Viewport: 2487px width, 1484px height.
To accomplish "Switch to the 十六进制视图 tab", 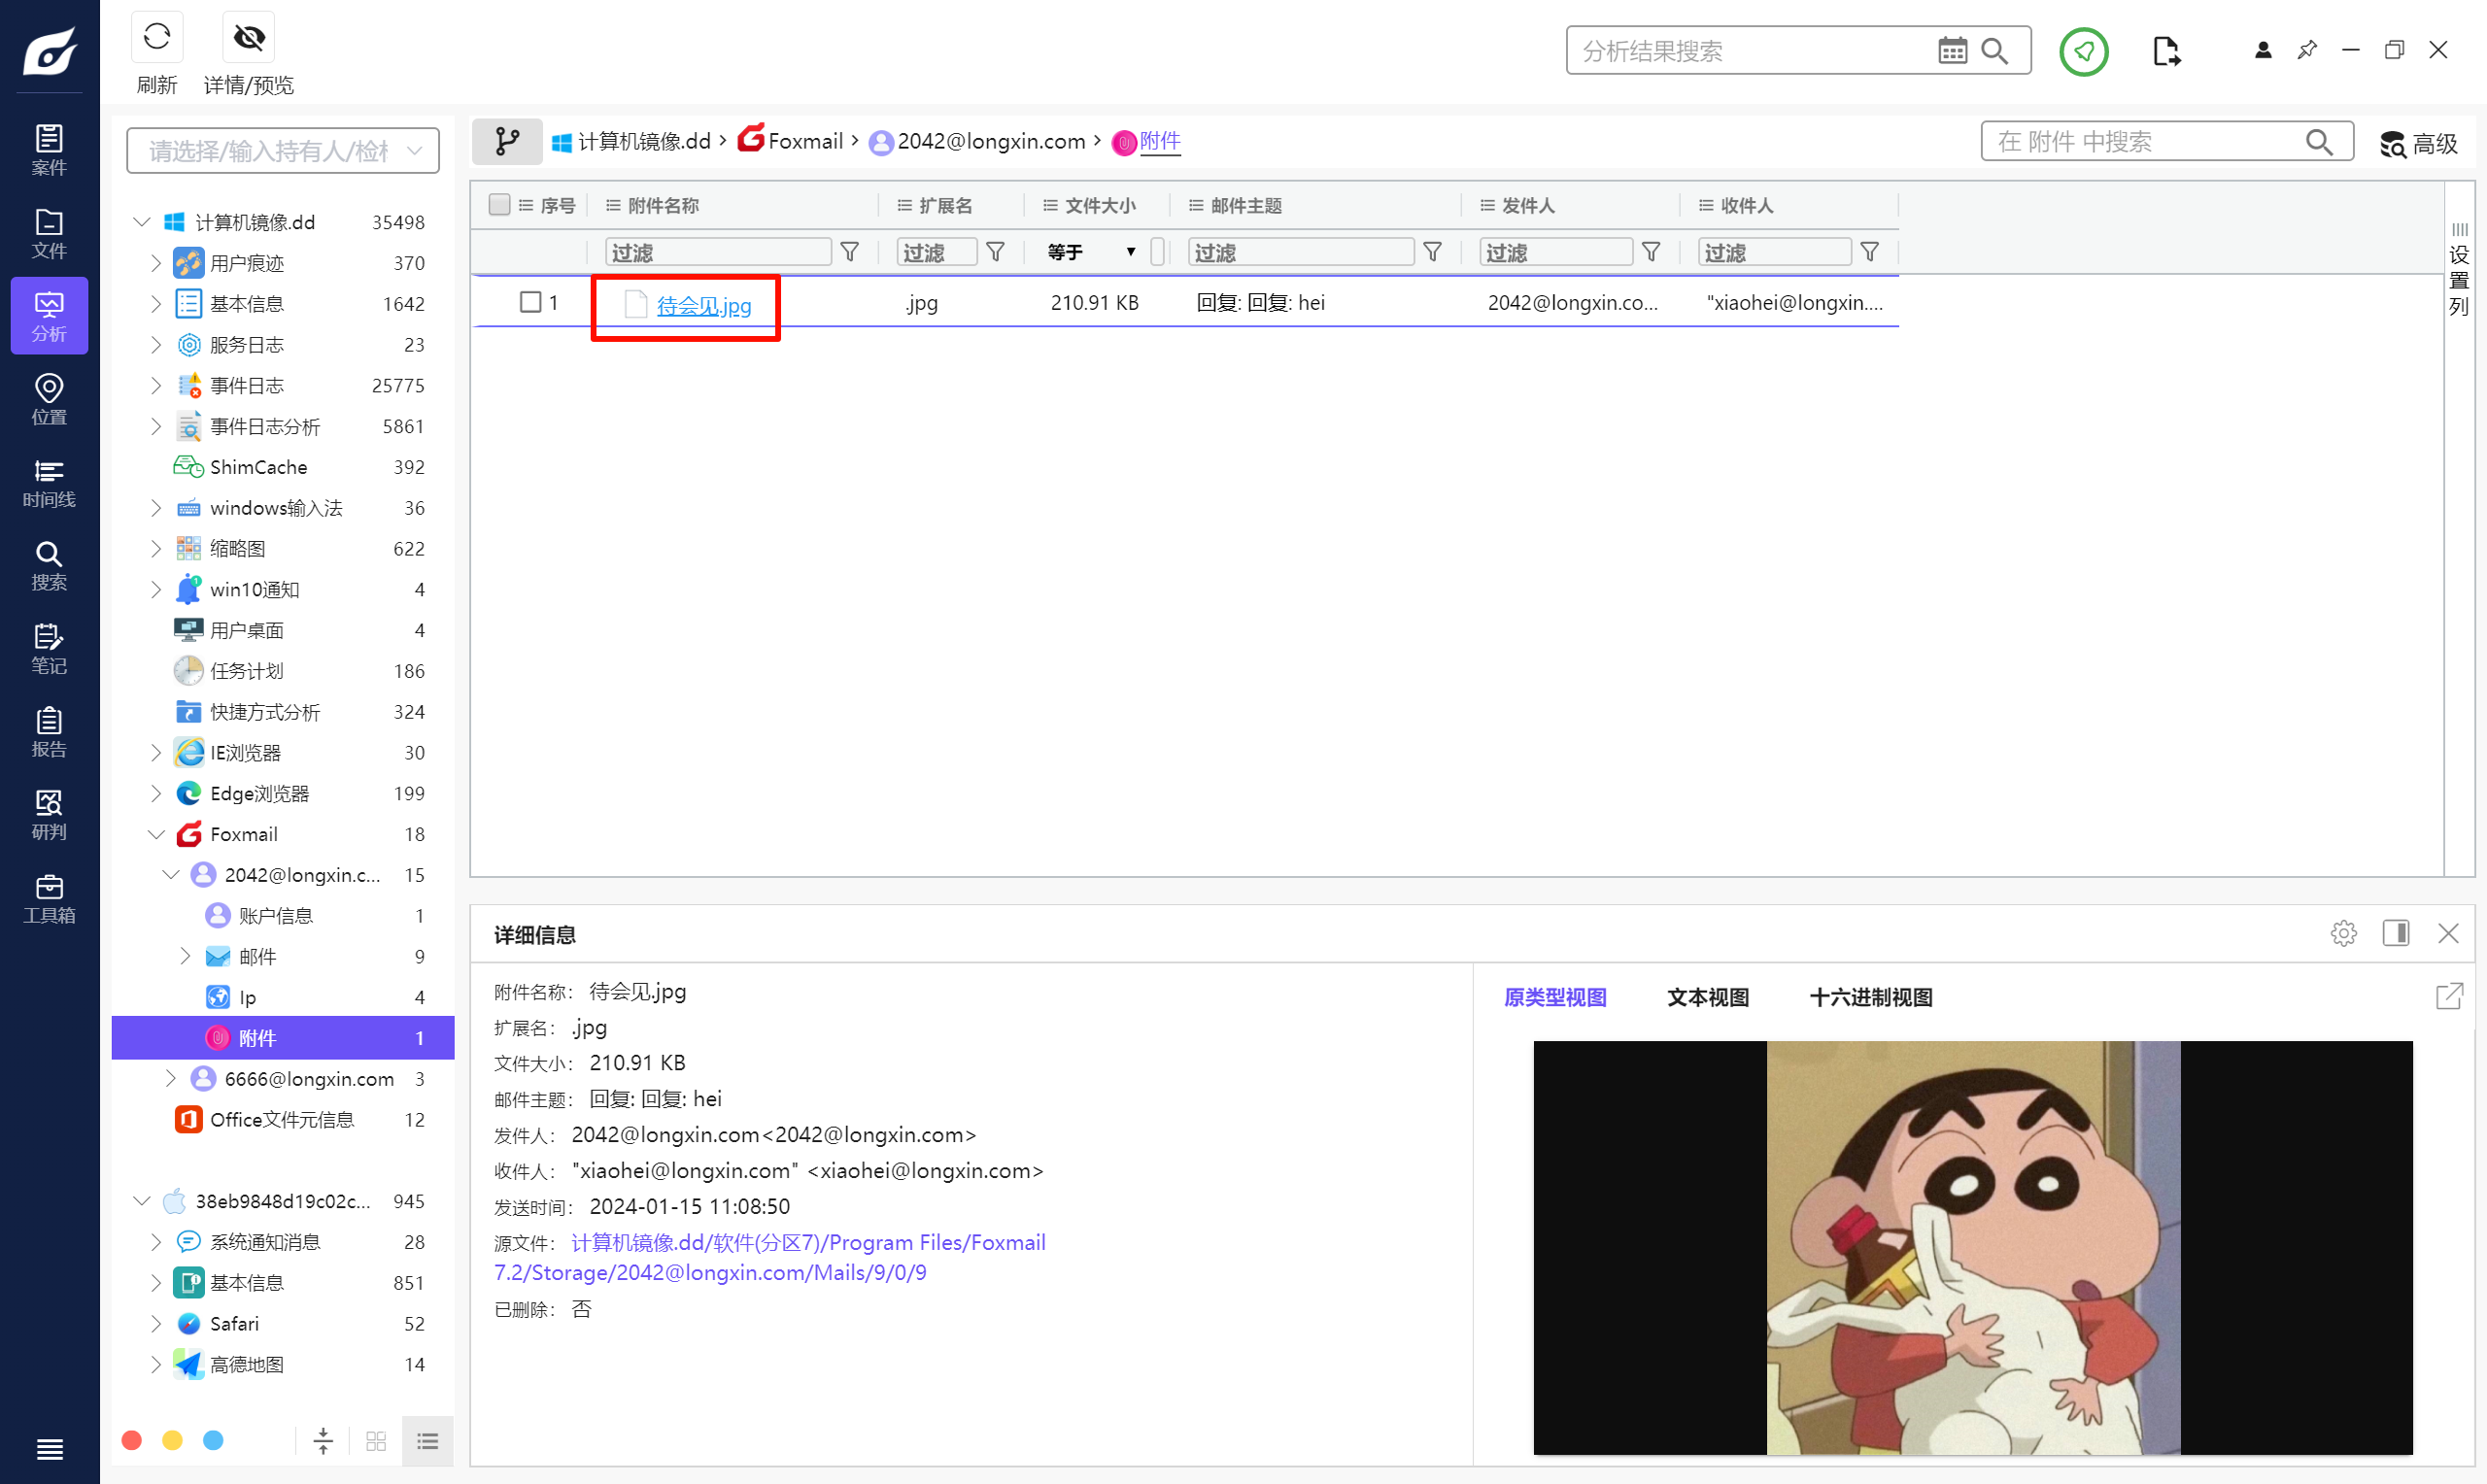I will 1871,997.
